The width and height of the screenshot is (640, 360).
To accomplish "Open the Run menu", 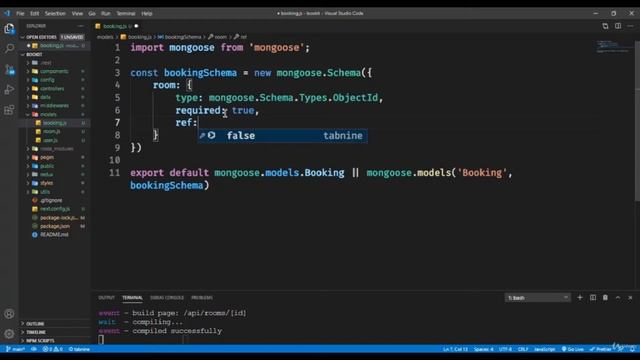I will pyautogui.click(x=105, y=13).
